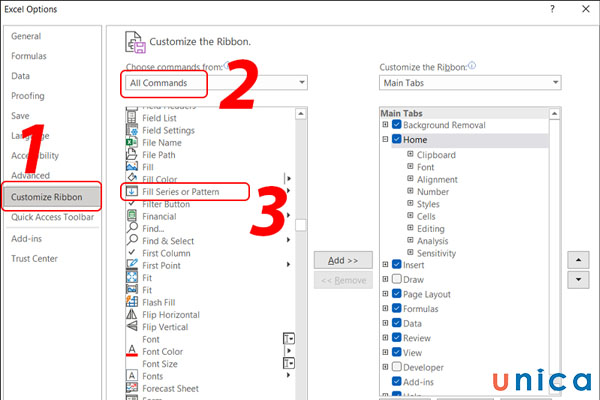Open the Quick Access Toolbar category
The image size is (600, 400).
pos(52,217)
